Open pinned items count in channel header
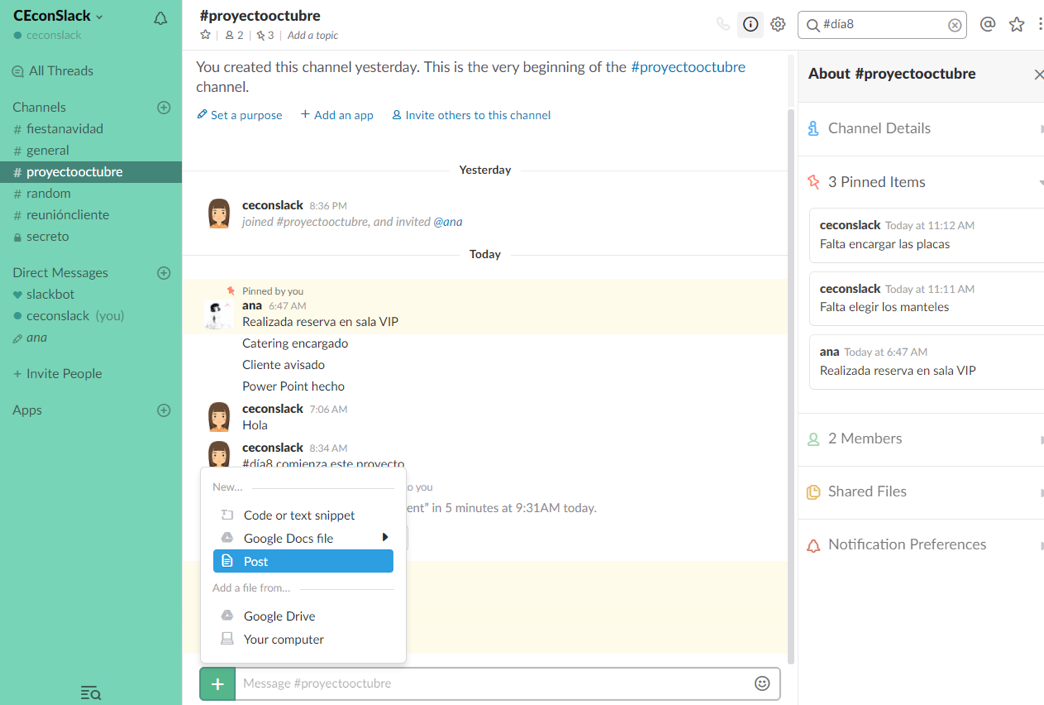This screenshot has height=705, width=1044. tap(265, 35)
